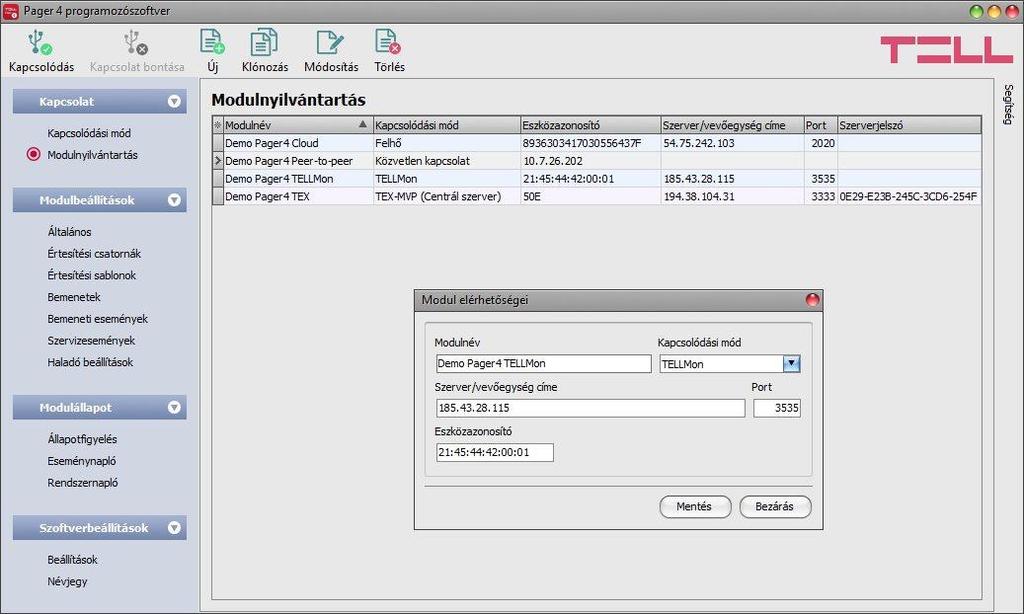This screenshot has height=614, width=1024.
Task: Click the Kapcsolódás connect icon
Action: tap(40, 42)
